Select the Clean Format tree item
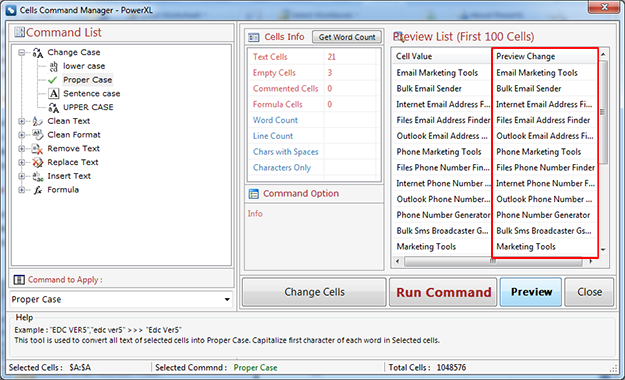The width and height of the screenshot is (625, 380). 74,135
